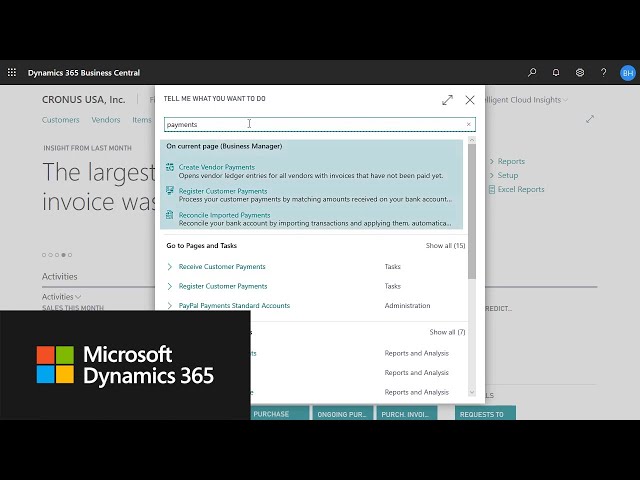Screen dimensions: 640x480
Task: Click the search magnifier in header
Action: [532, 73]
